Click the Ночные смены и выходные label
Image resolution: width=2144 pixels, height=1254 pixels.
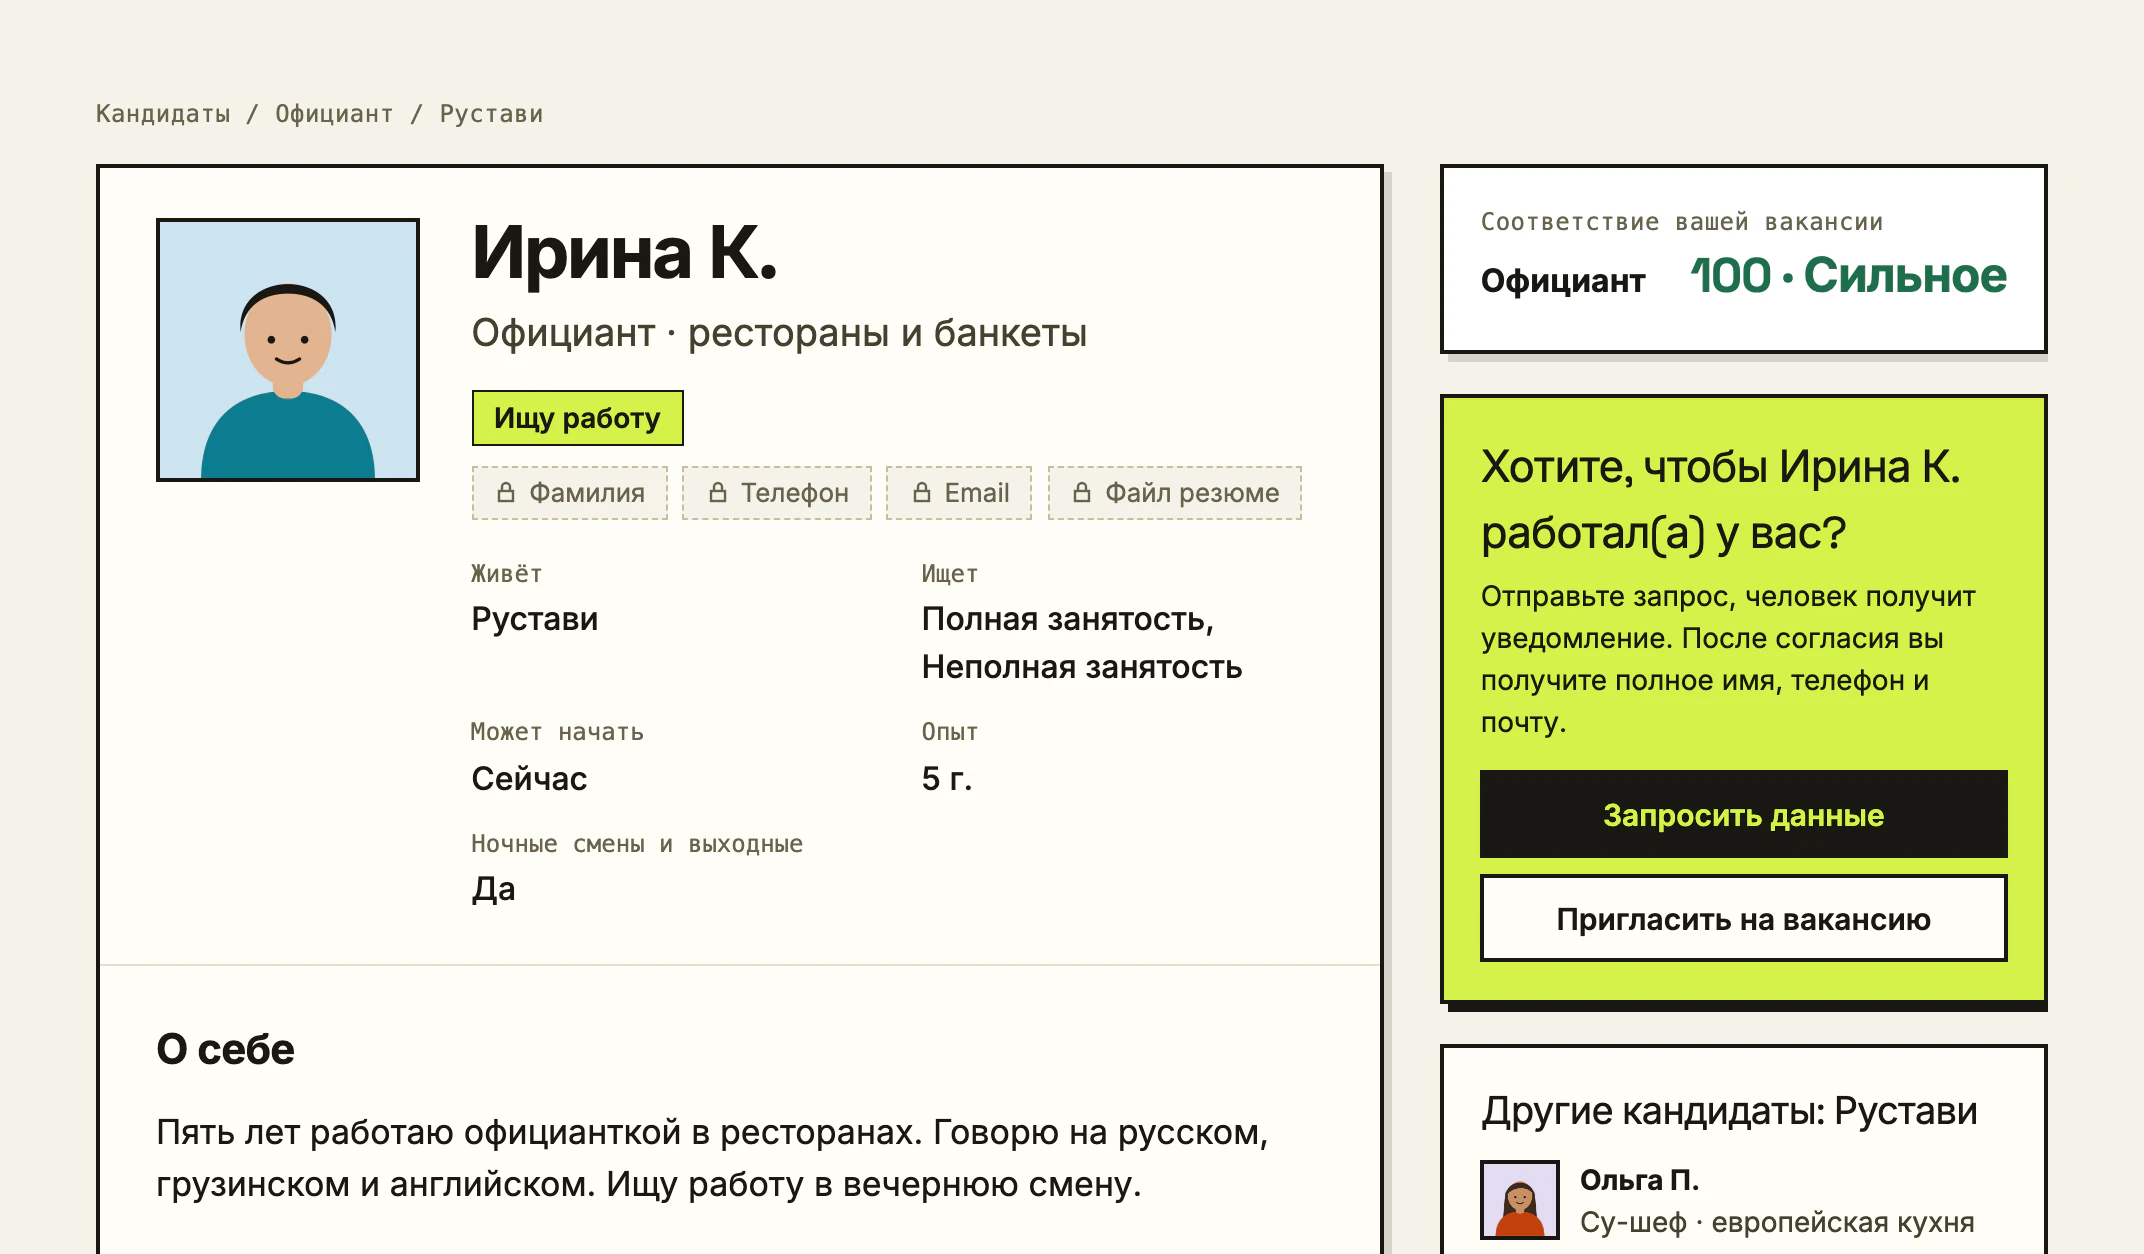tap(637, 844)
